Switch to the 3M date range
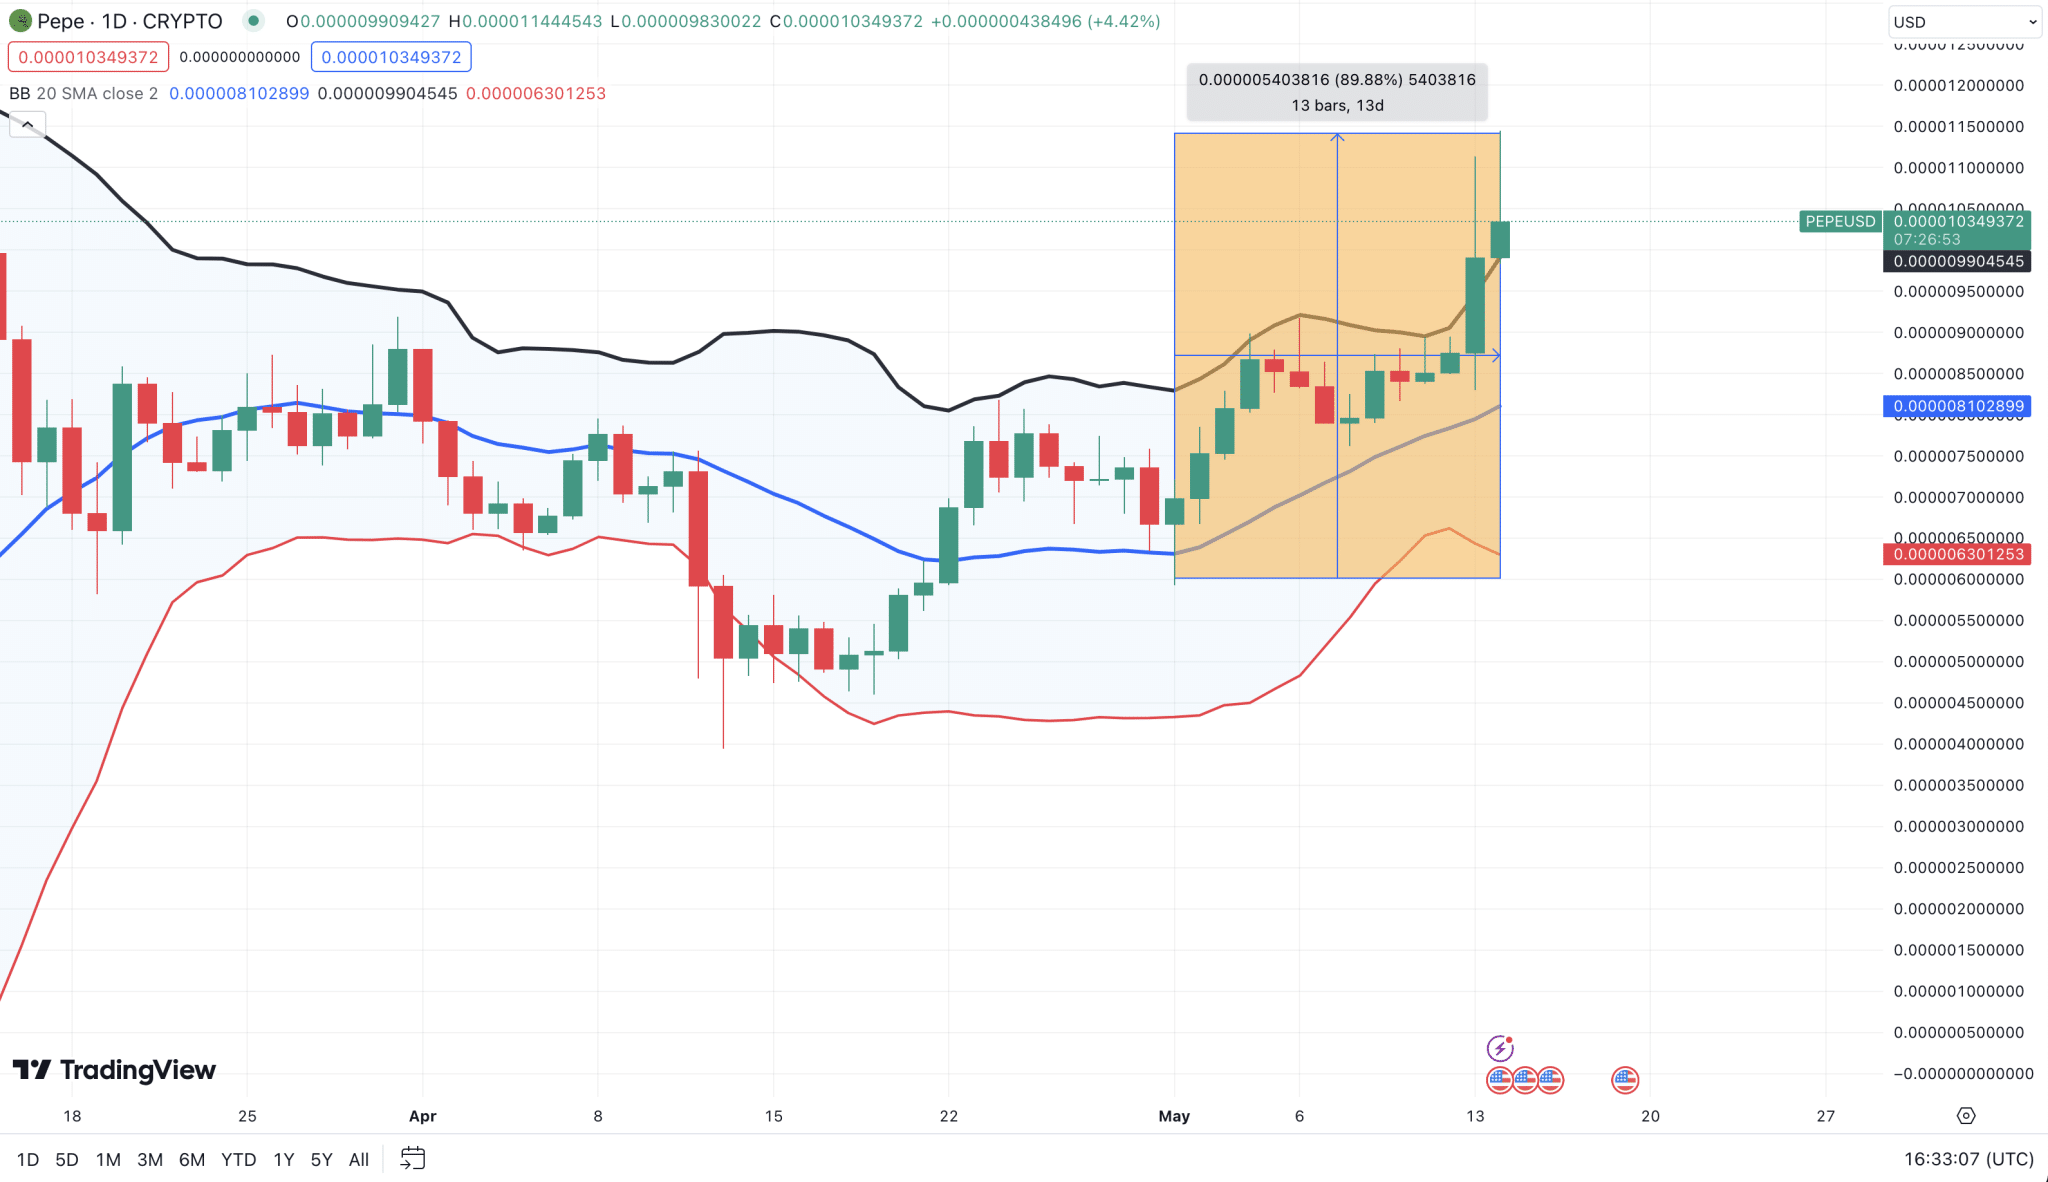This screenshot has width=2048, height=1182. point(150,1160)
